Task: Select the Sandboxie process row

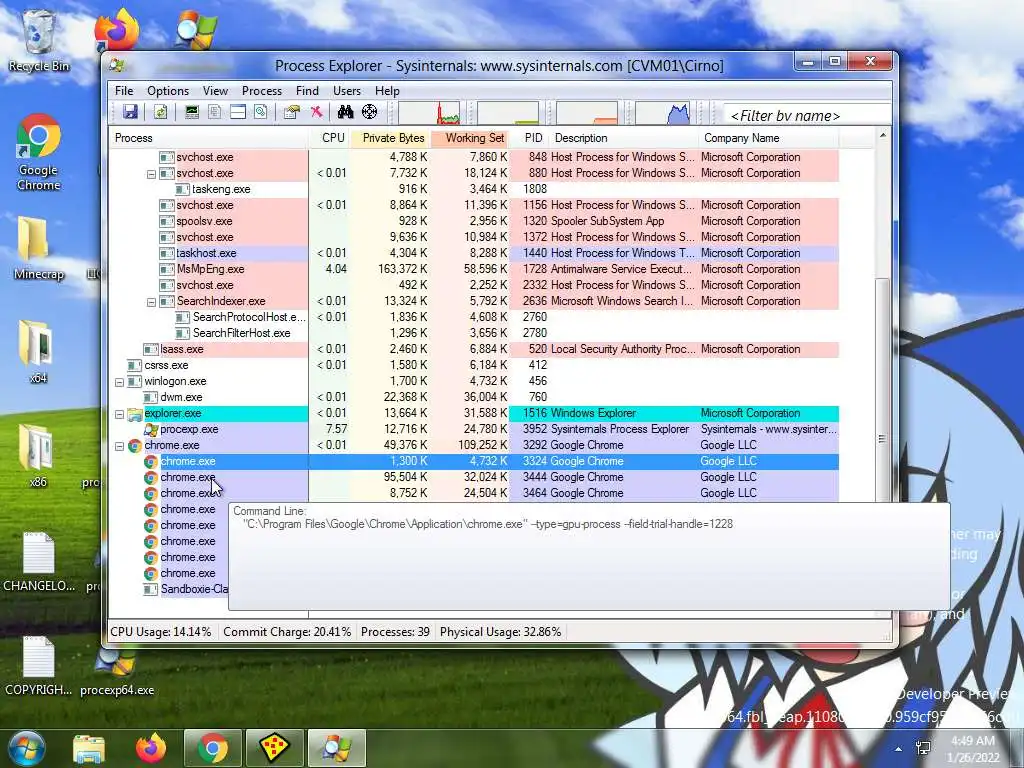Action: tap(169, 589)
